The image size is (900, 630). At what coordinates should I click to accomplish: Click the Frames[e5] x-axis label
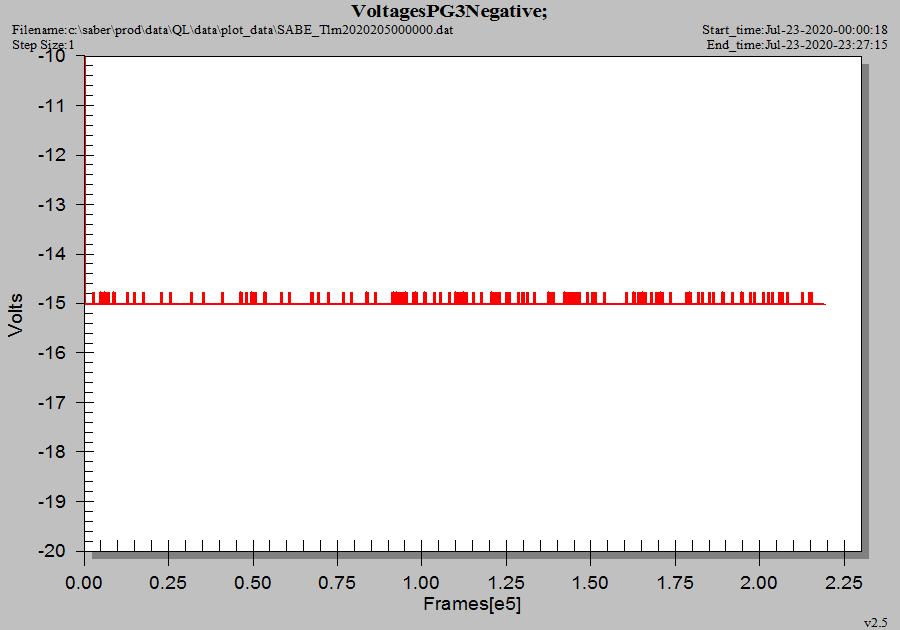click(472, 604)
